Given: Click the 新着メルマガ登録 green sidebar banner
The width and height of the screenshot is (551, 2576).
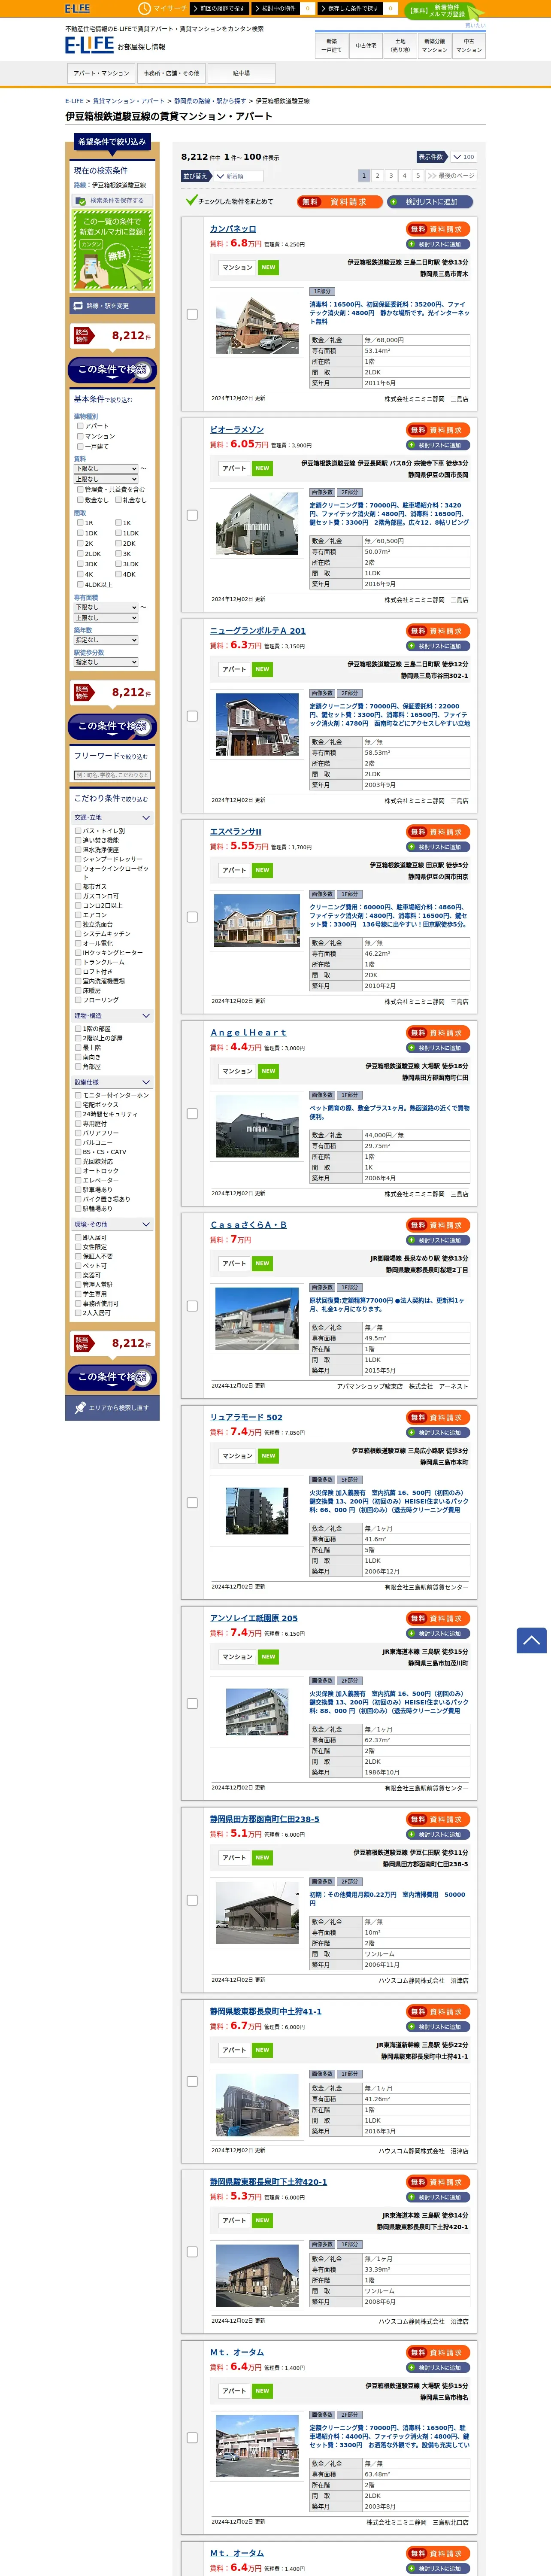Looking at the screenshot, I should point(112,251).
